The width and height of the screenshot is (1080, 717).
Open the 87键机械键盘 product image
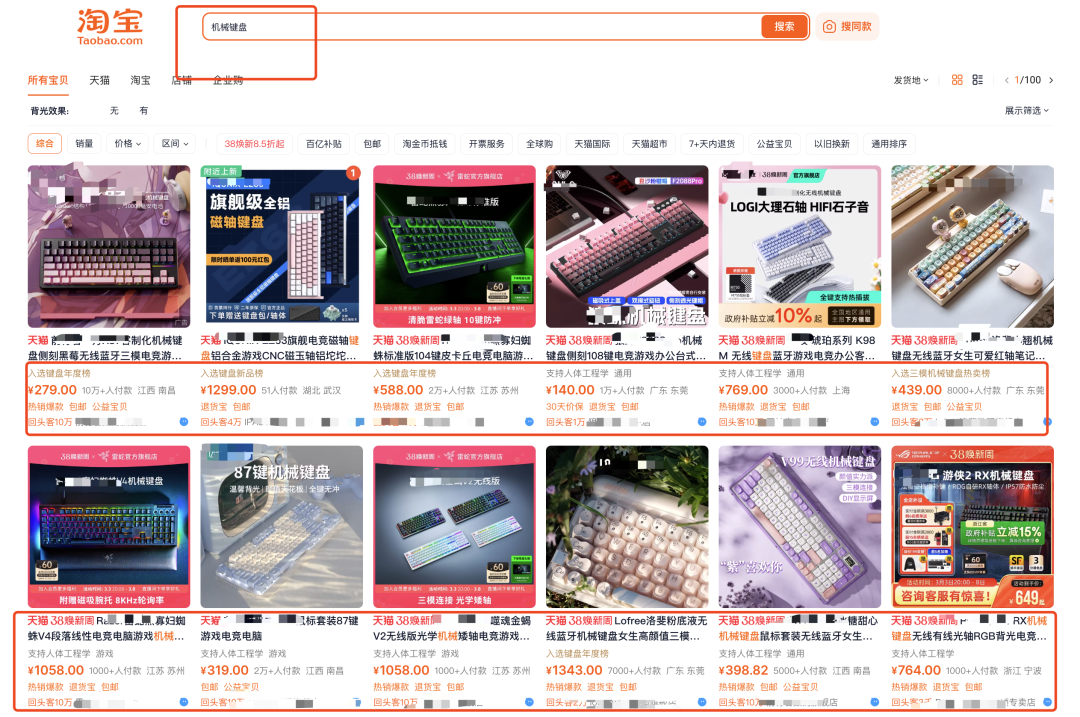pos(281,527)
